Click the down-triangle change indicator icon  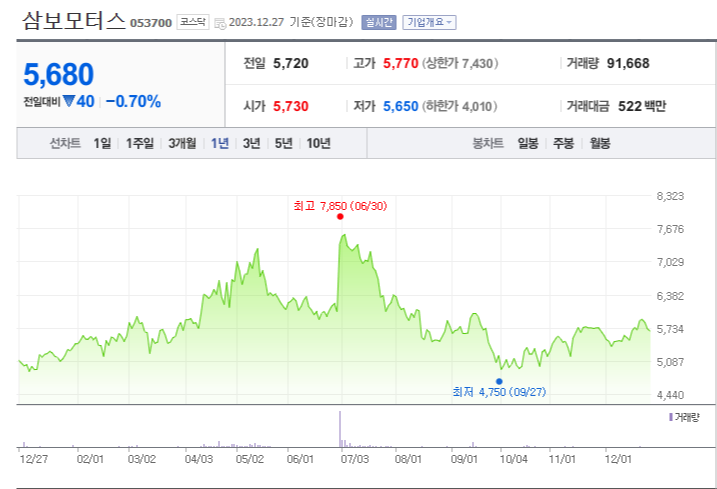coord(69,101)
